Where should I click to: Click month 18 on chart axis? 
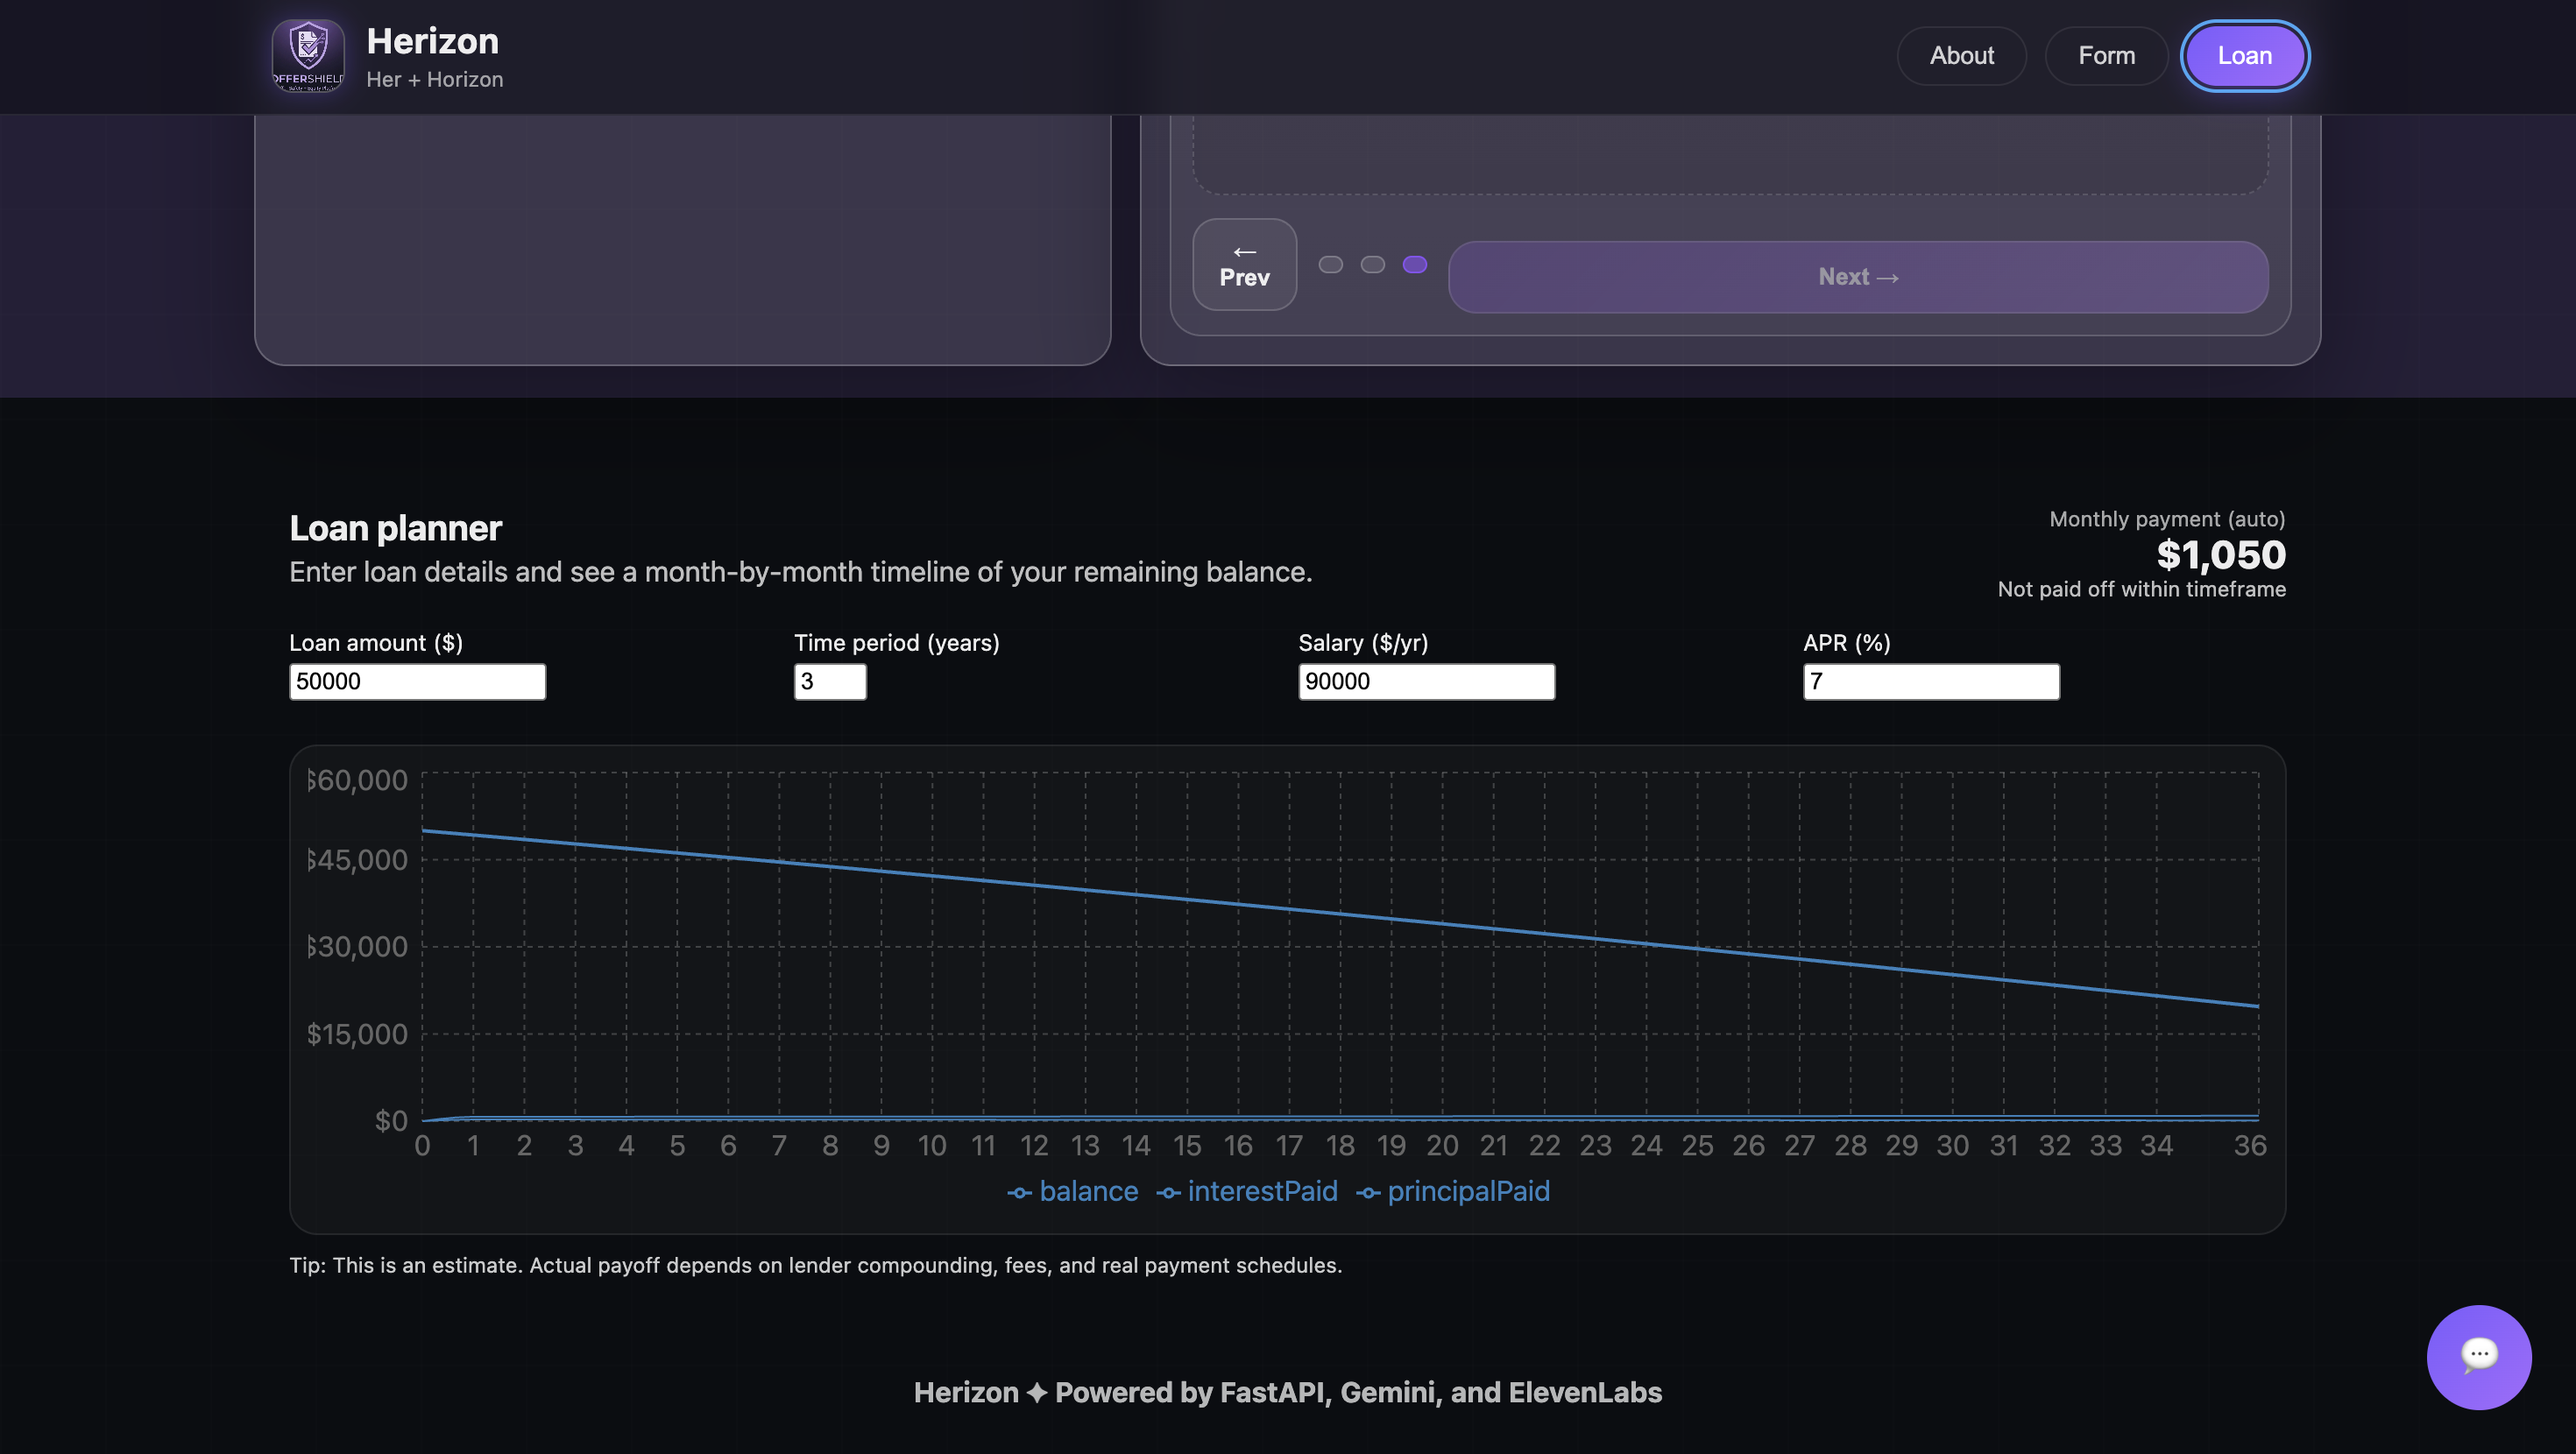[1340, 1145]
